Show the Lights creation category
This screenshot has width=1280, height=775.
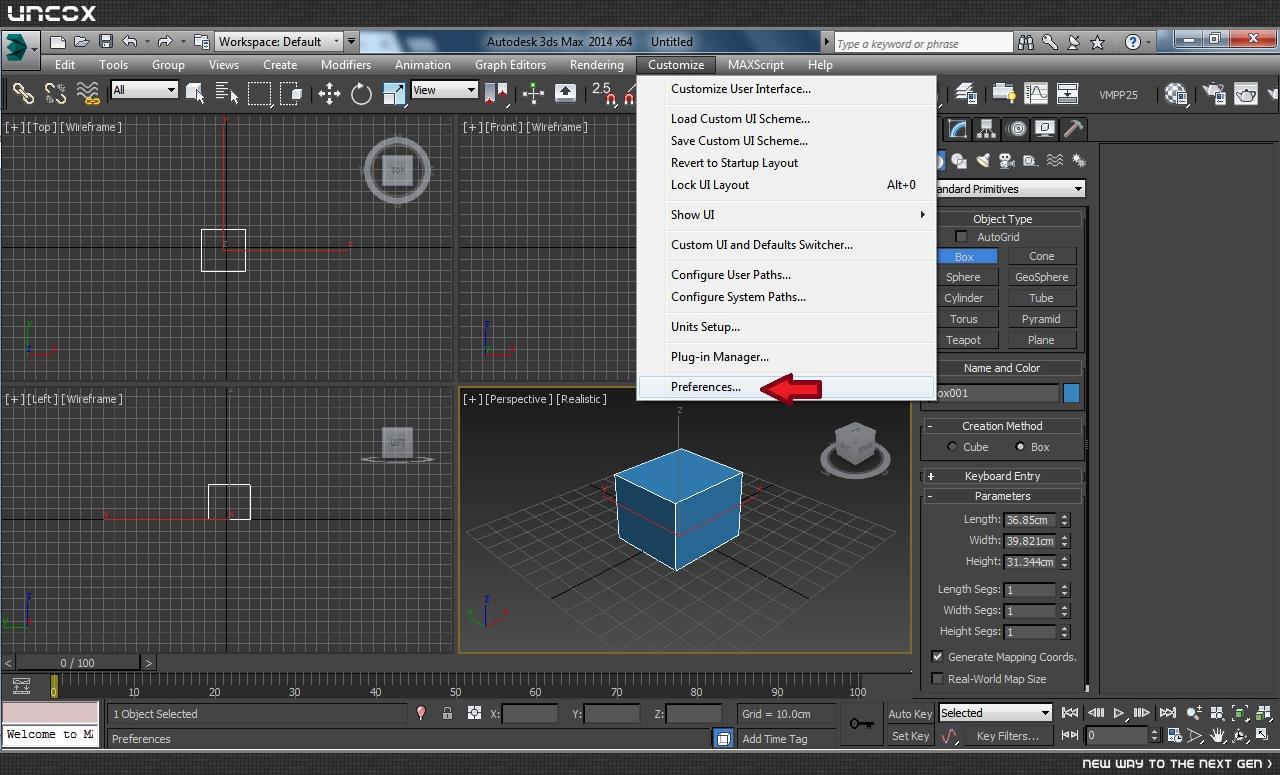pos(983,160)
